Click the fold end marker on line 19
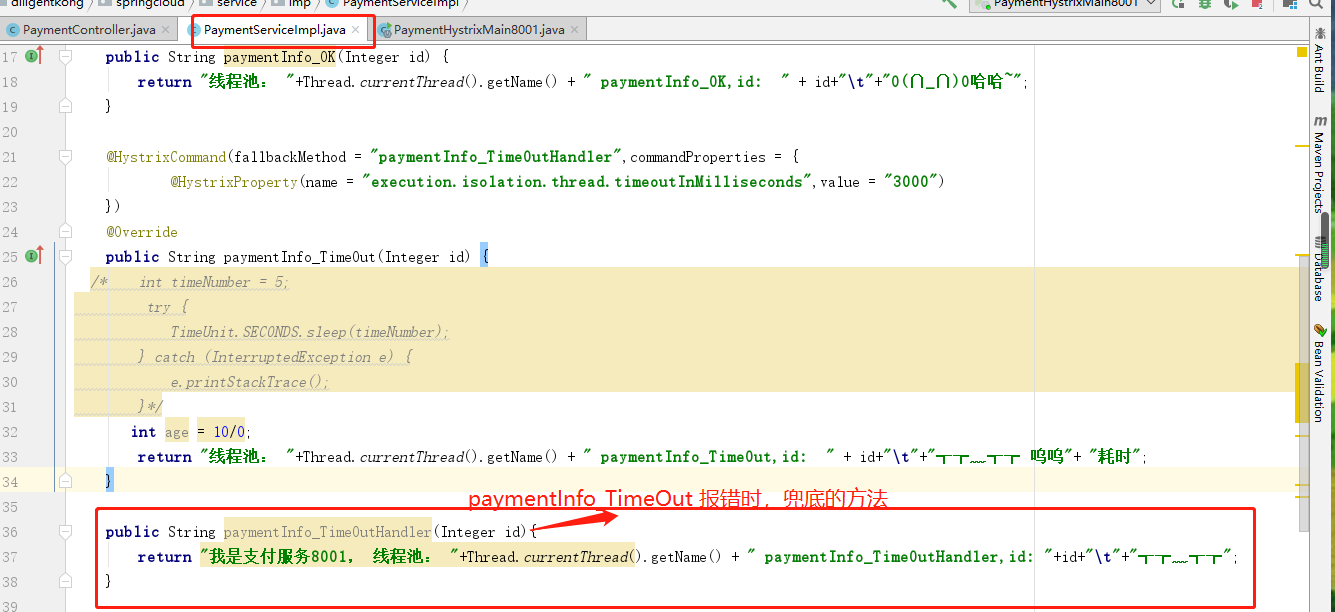Image resolution: width=1335 pixels, height=612 pixels. 65,107
